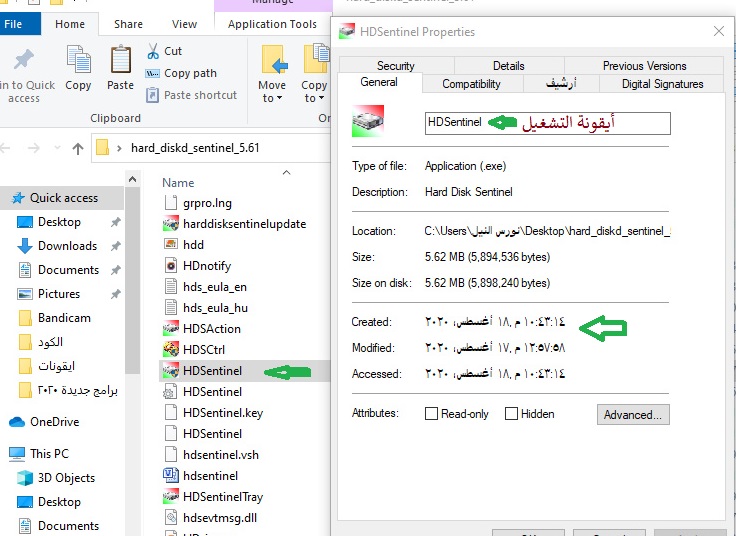Screen dimensions: 736x536
Task: Open the harddisksentinelupdate file icon
Action: pos(170,224)
